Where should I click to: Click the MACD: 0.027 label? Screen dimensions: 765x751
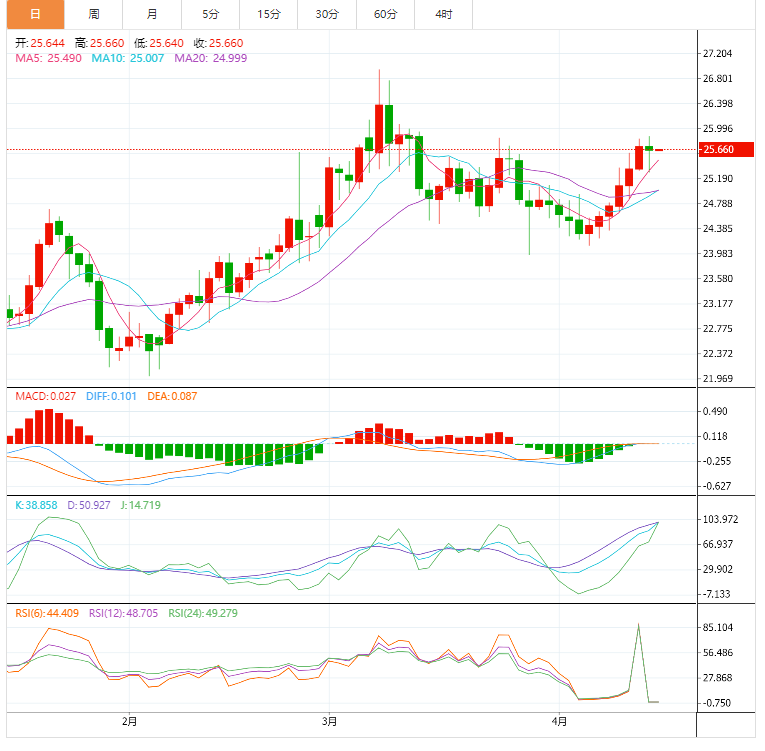pos(45,396)
